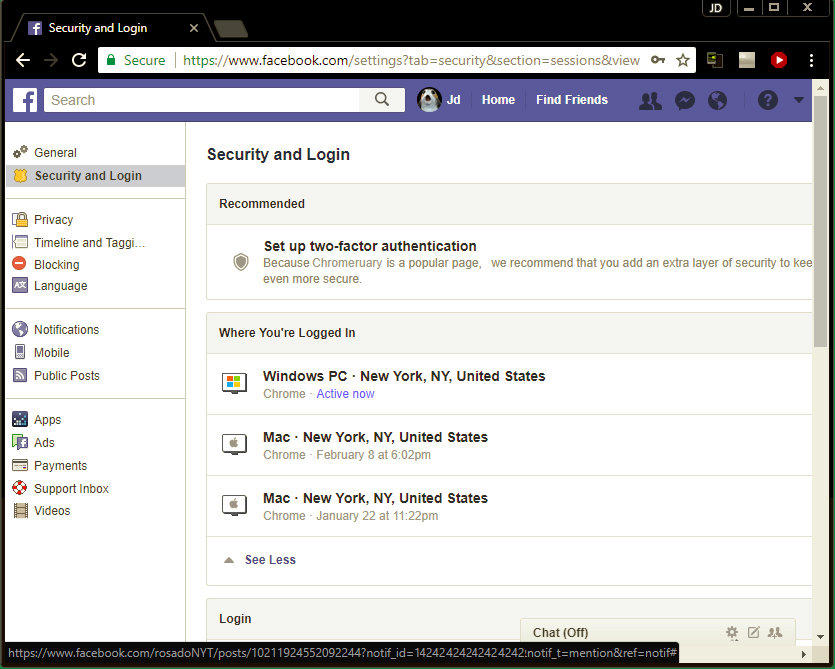
Task: Click the two-factor authentication shield icon
Action: [241, 262]
